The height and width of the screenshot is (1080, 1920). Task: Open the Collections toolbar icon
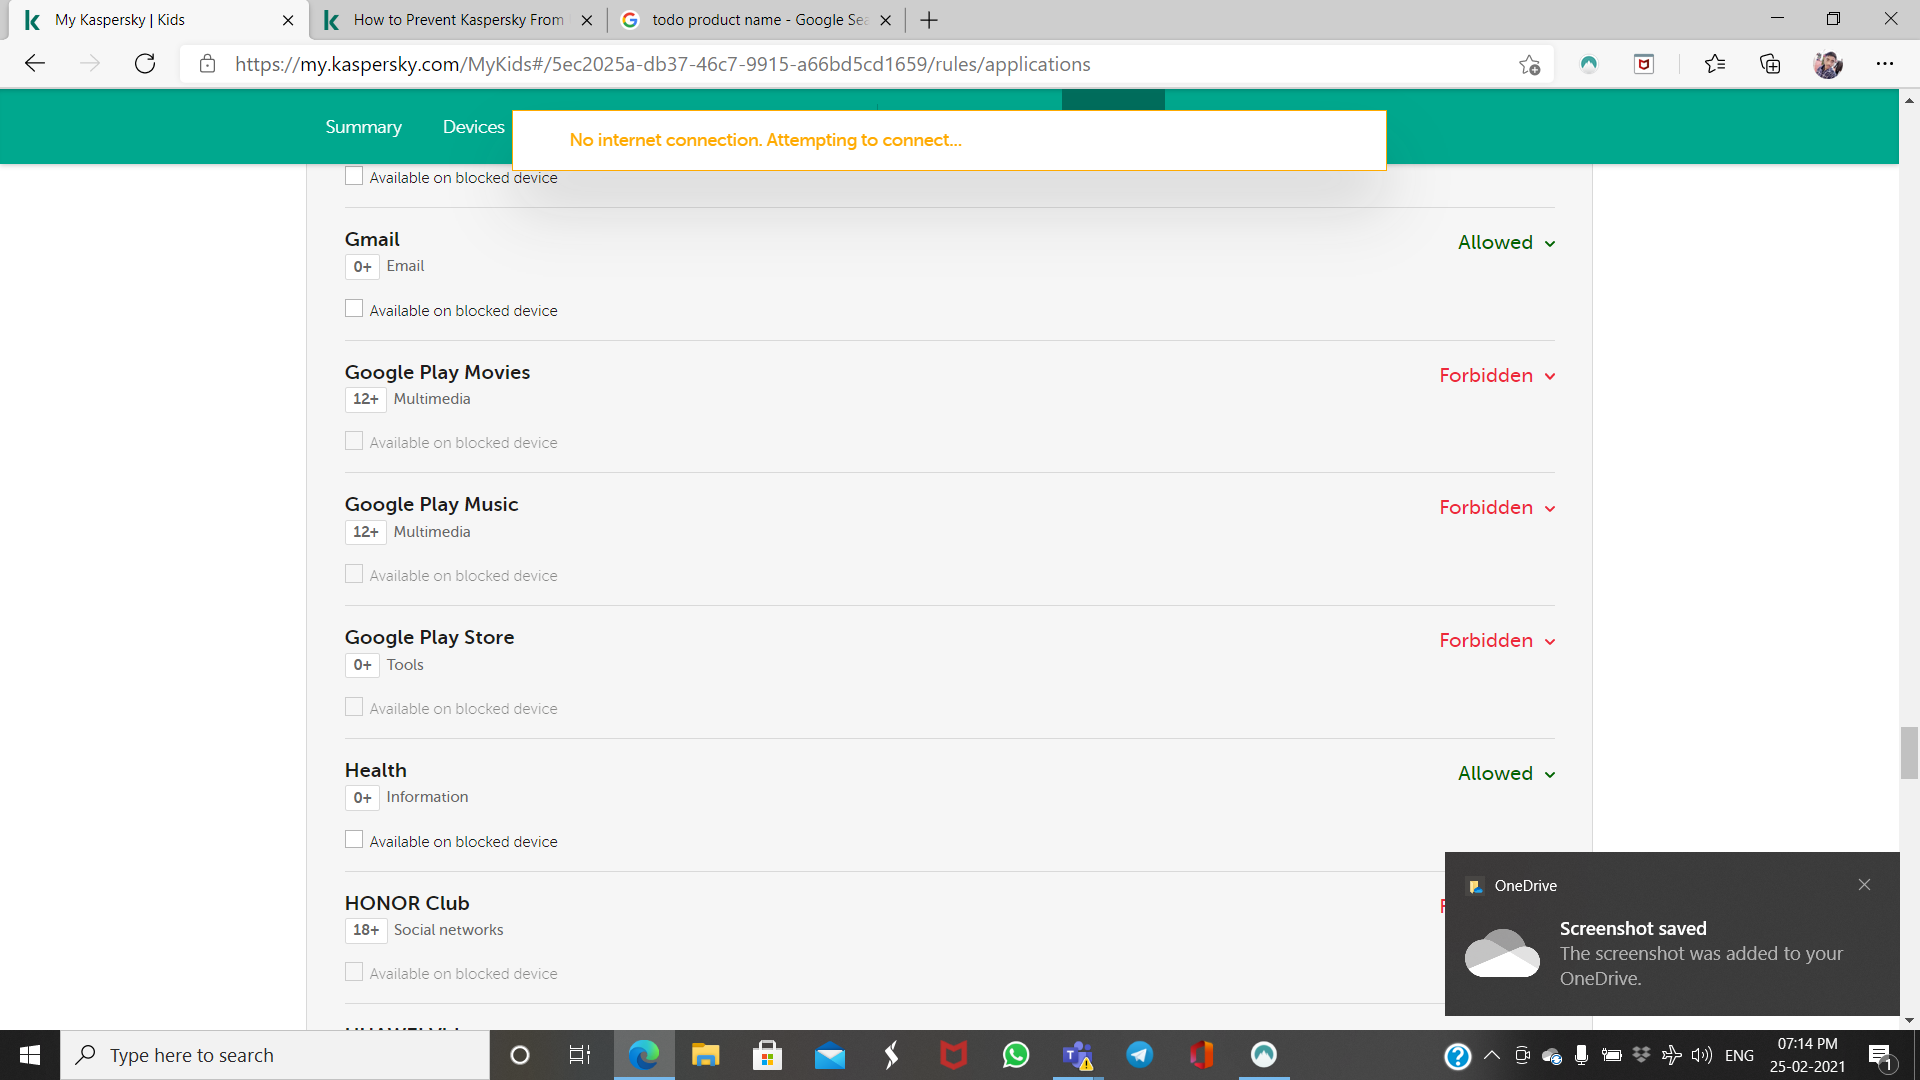tap(1770, 64)
